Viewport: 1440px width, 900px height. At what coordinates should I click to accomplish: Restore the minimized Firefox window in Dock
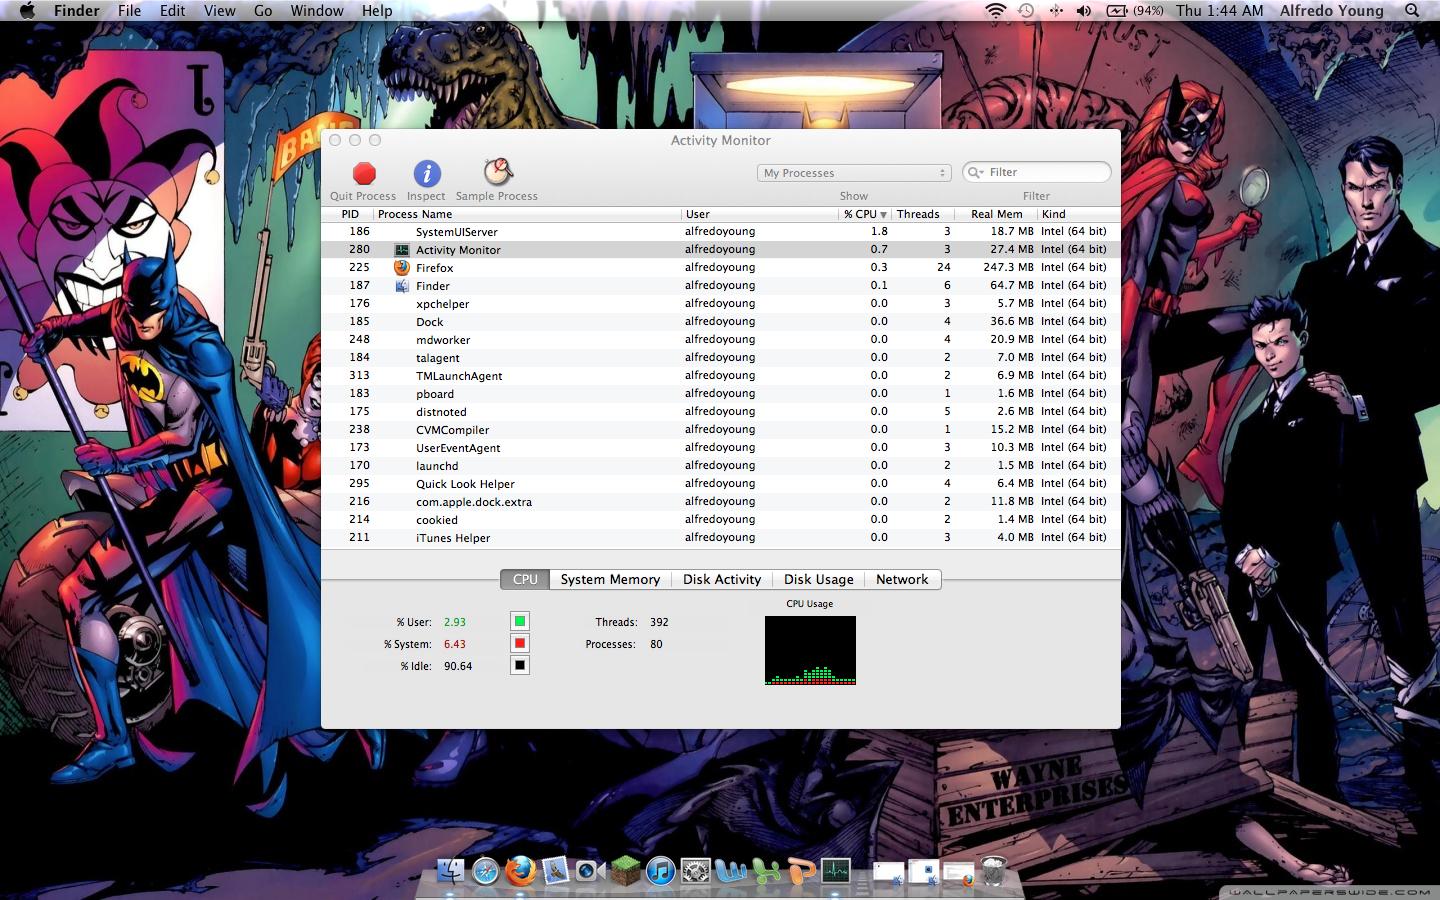[958, 875]
